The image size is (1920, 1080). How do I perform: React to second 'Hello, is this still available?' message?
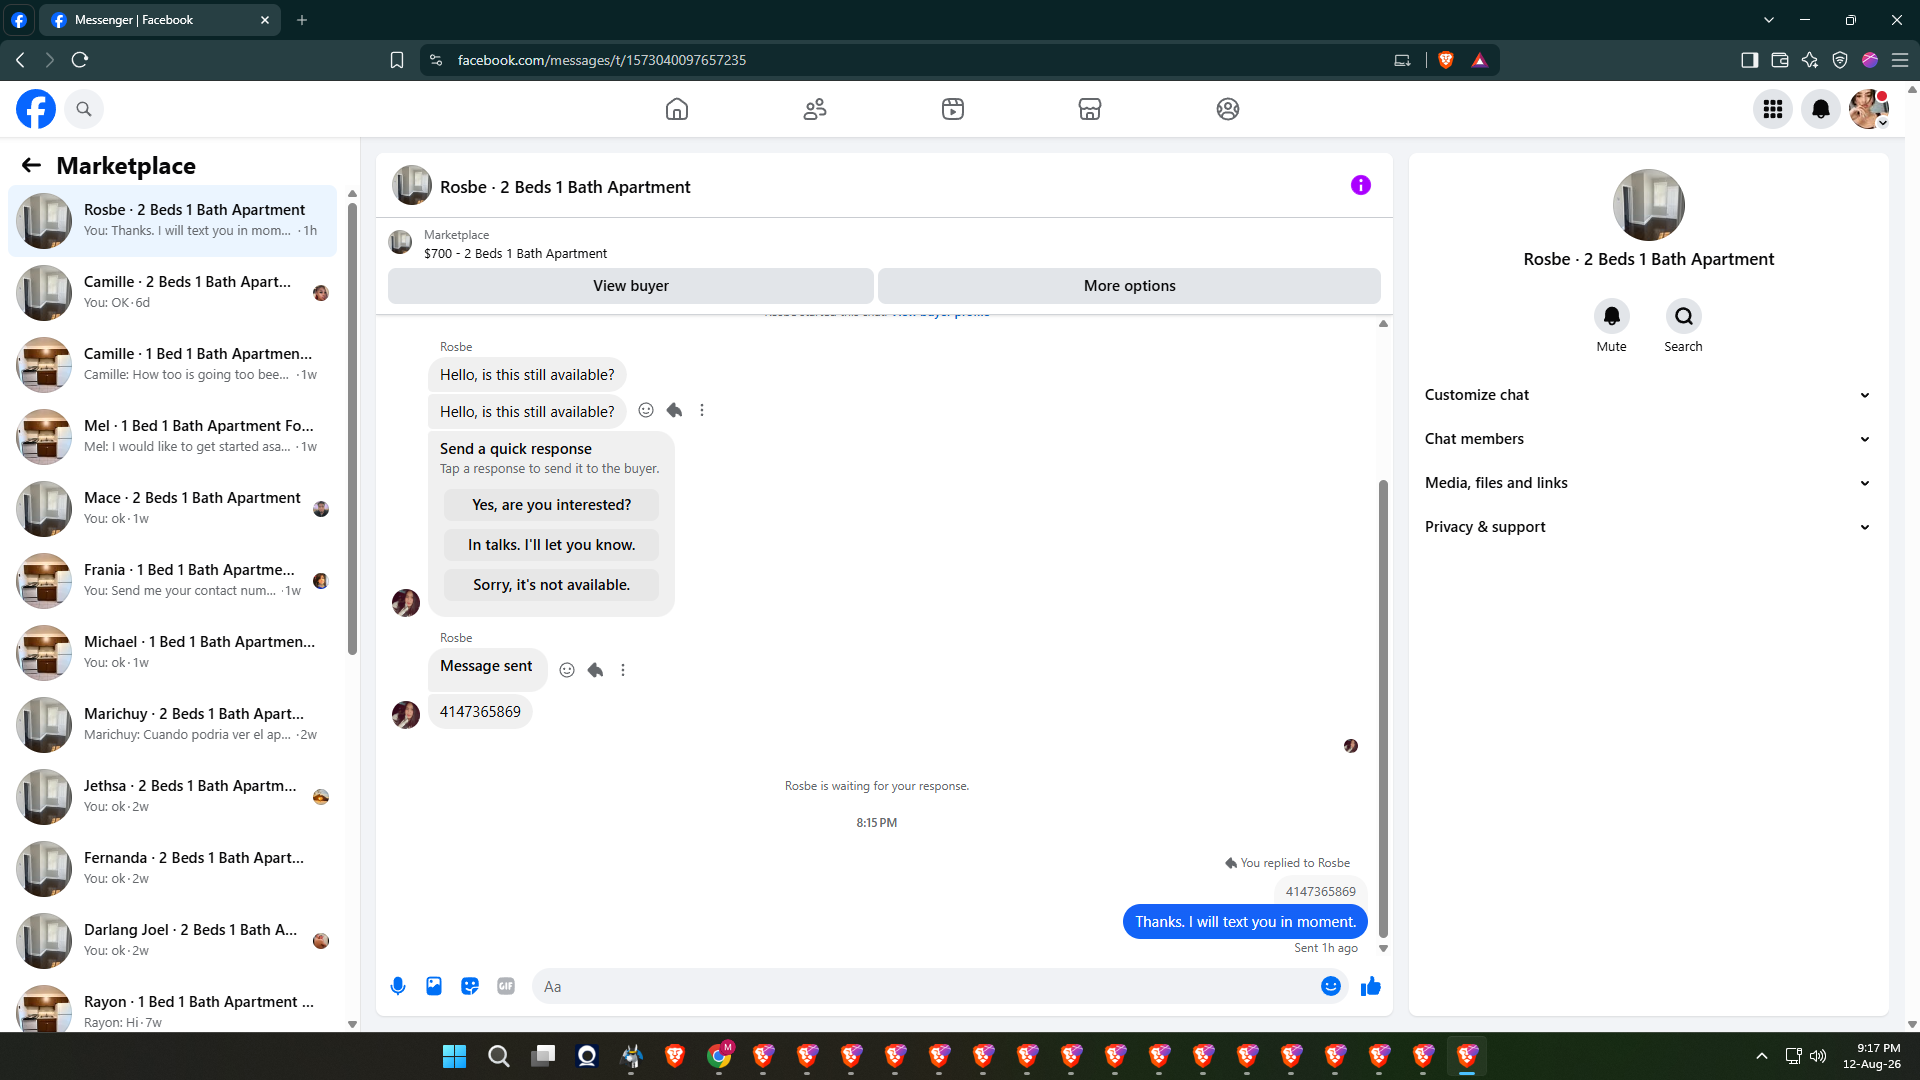646,410
